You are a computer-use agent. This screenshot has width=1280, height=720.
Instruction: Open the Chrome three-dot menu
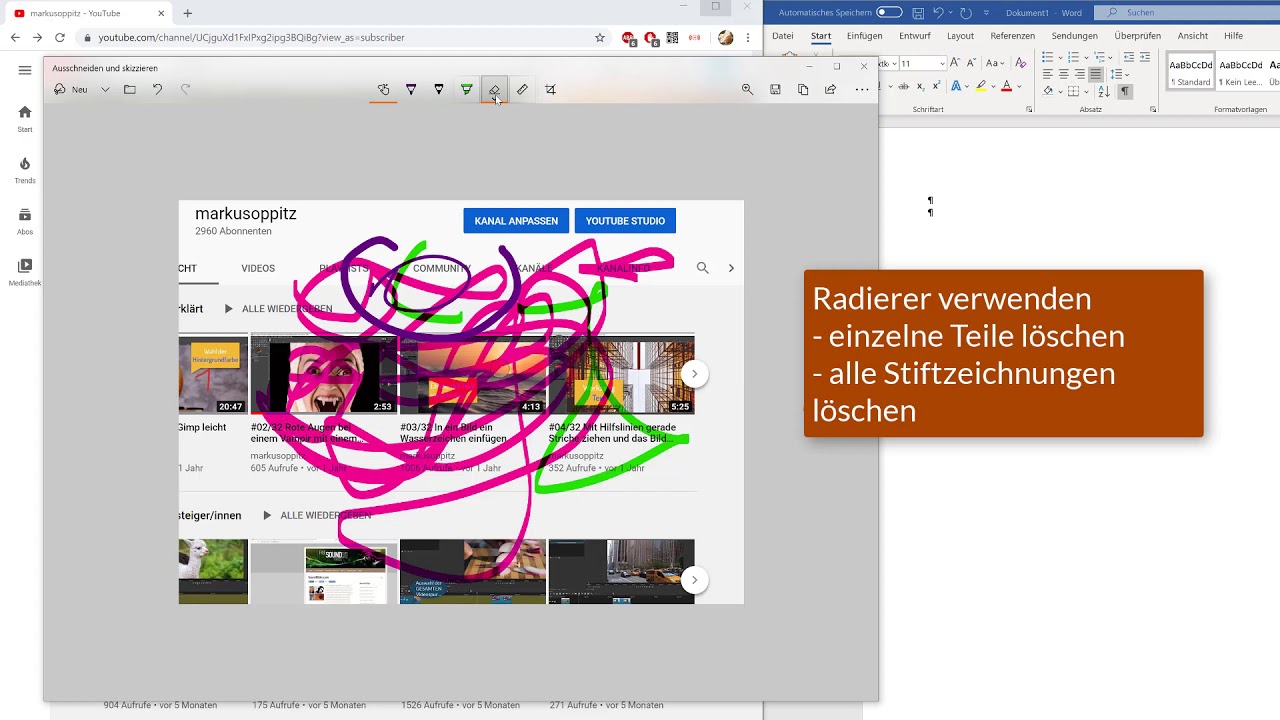(748, 37)
